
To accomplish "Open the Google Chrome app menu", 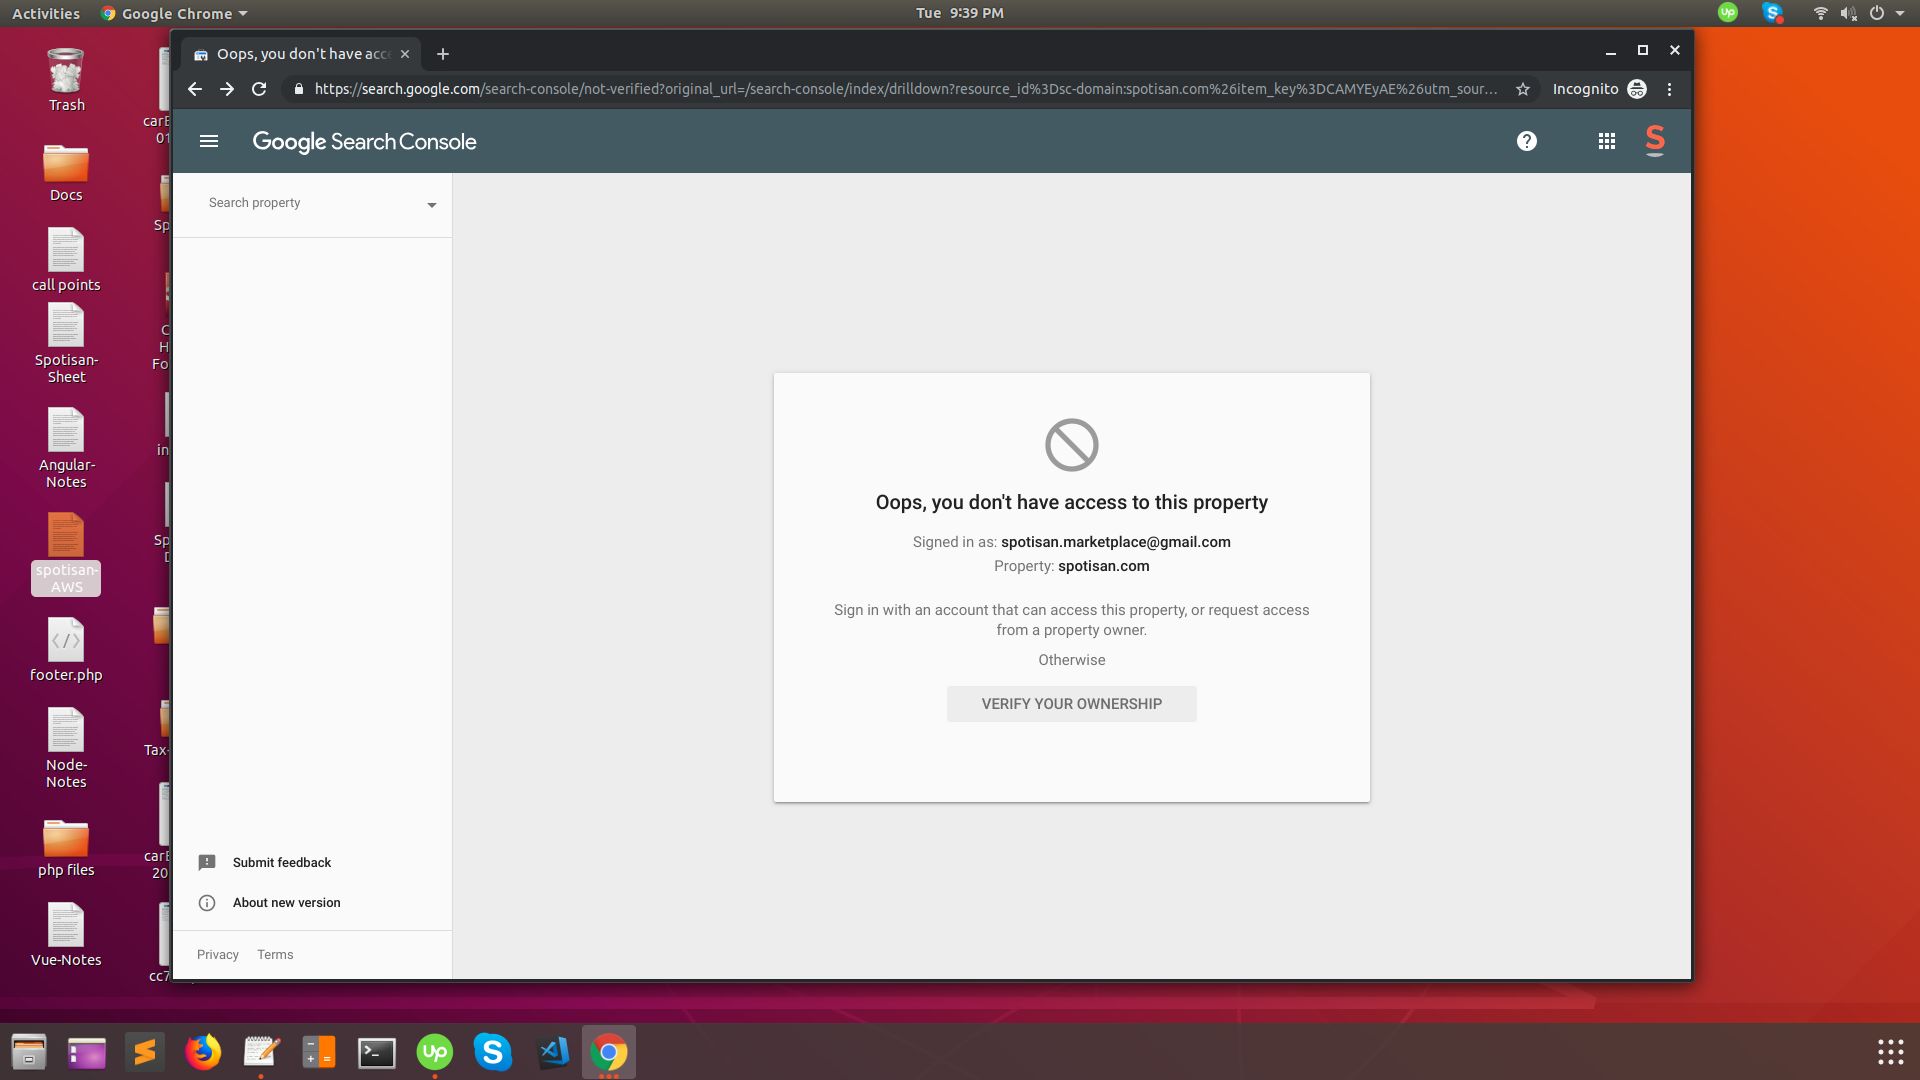I will pos(175,13).
